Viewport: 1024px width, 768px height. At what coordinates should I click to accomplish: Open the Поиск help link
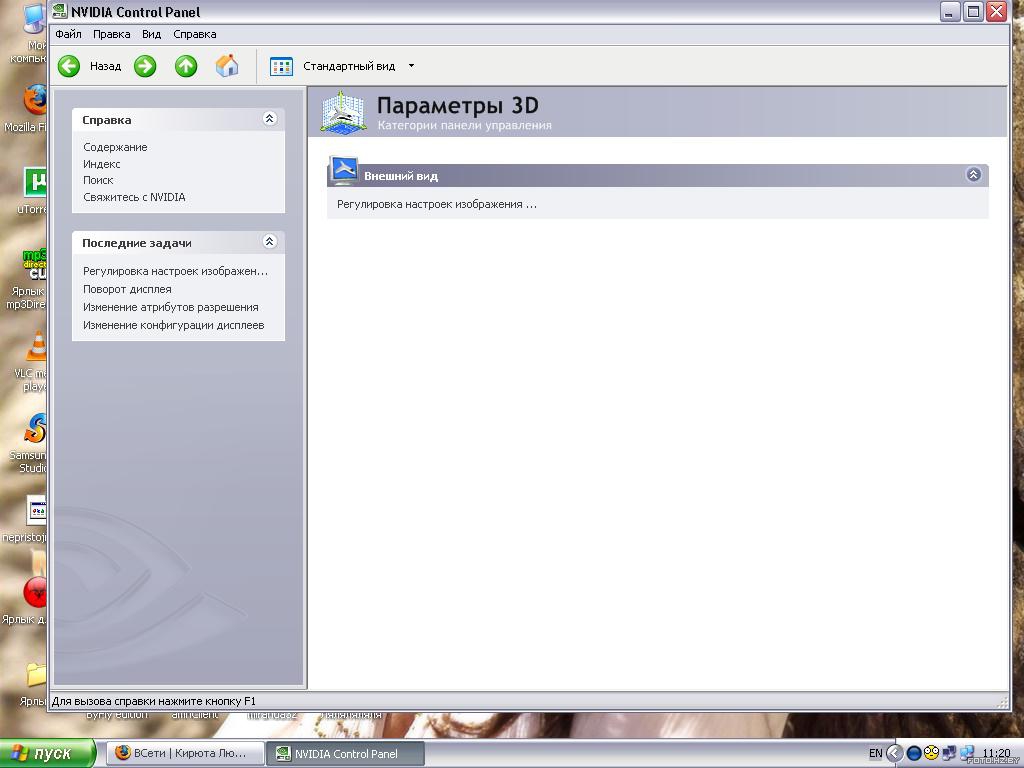[x=98, y=180]
